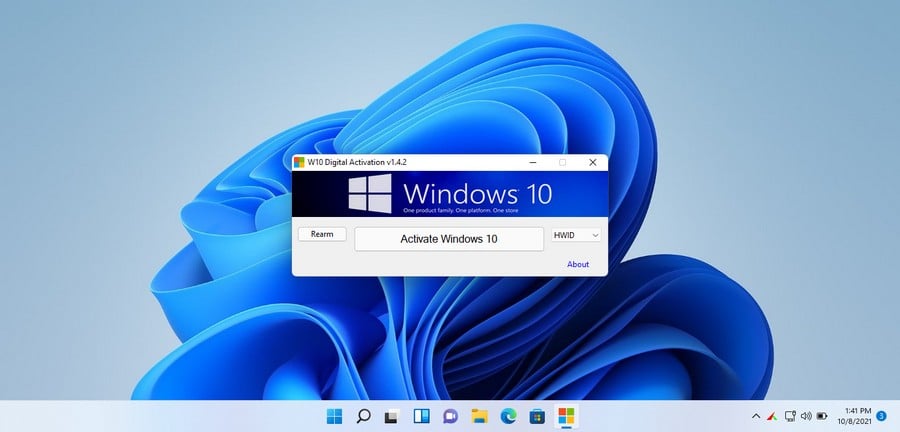Open network status tray icon
This screenshot has width=900, height=432.
coord(790,416)
